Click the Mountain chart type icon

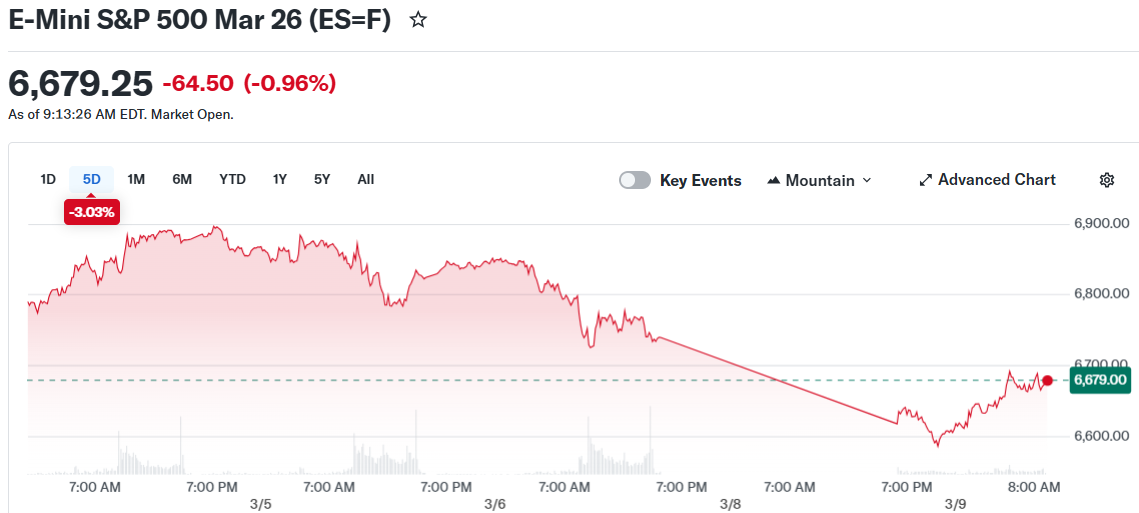(773, 181)
